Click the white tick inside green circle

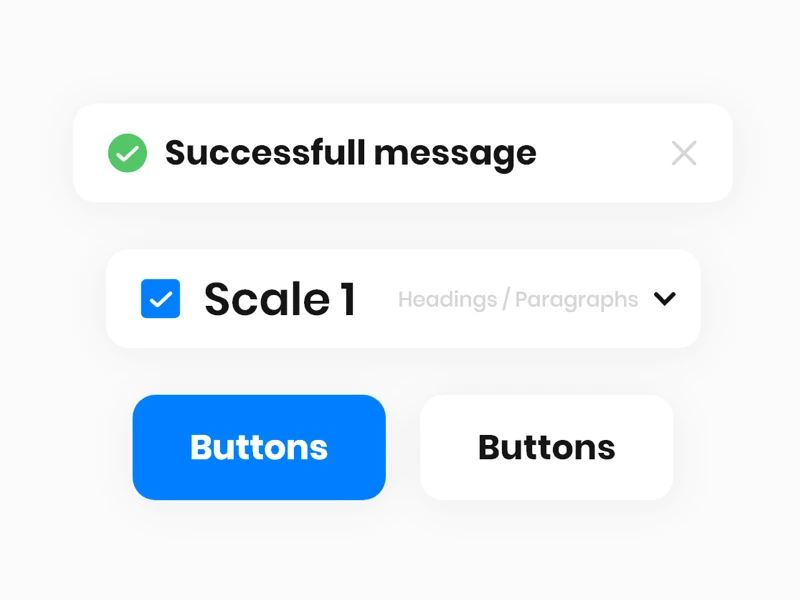(128, 153)
